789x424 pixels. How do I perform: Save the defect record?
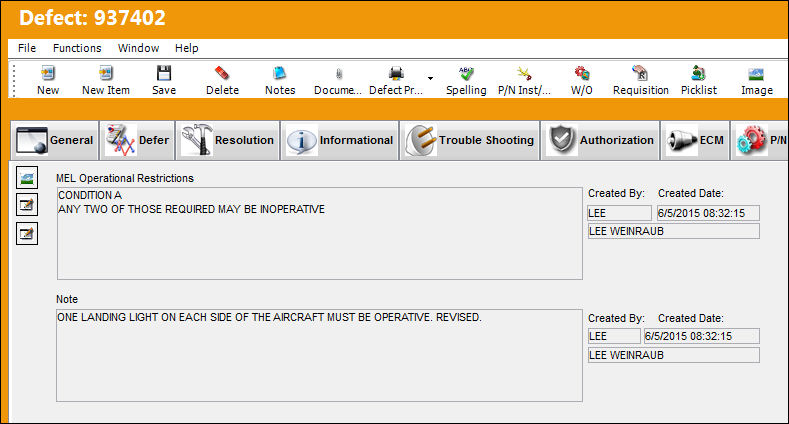(164, 80)
